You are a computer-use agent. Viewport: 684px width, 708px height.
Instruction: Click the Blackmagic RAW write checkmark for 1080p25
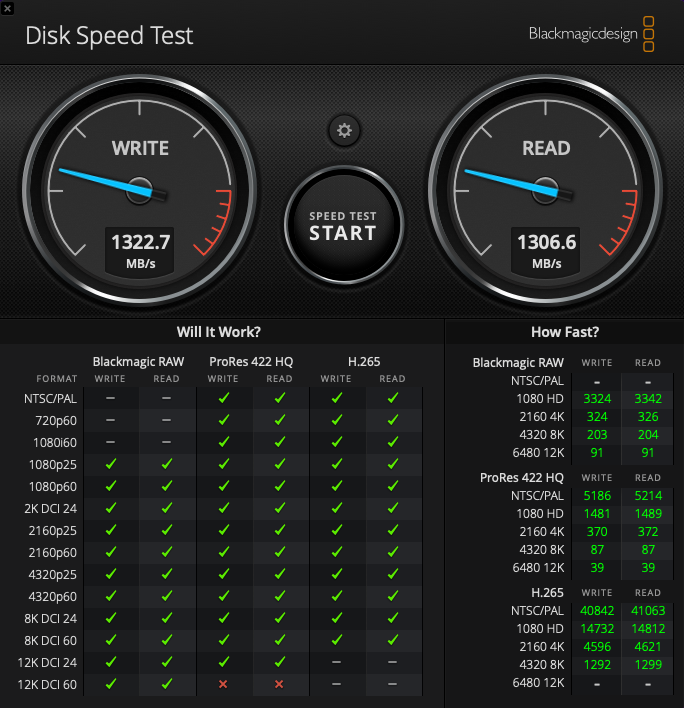pos(111,464)
